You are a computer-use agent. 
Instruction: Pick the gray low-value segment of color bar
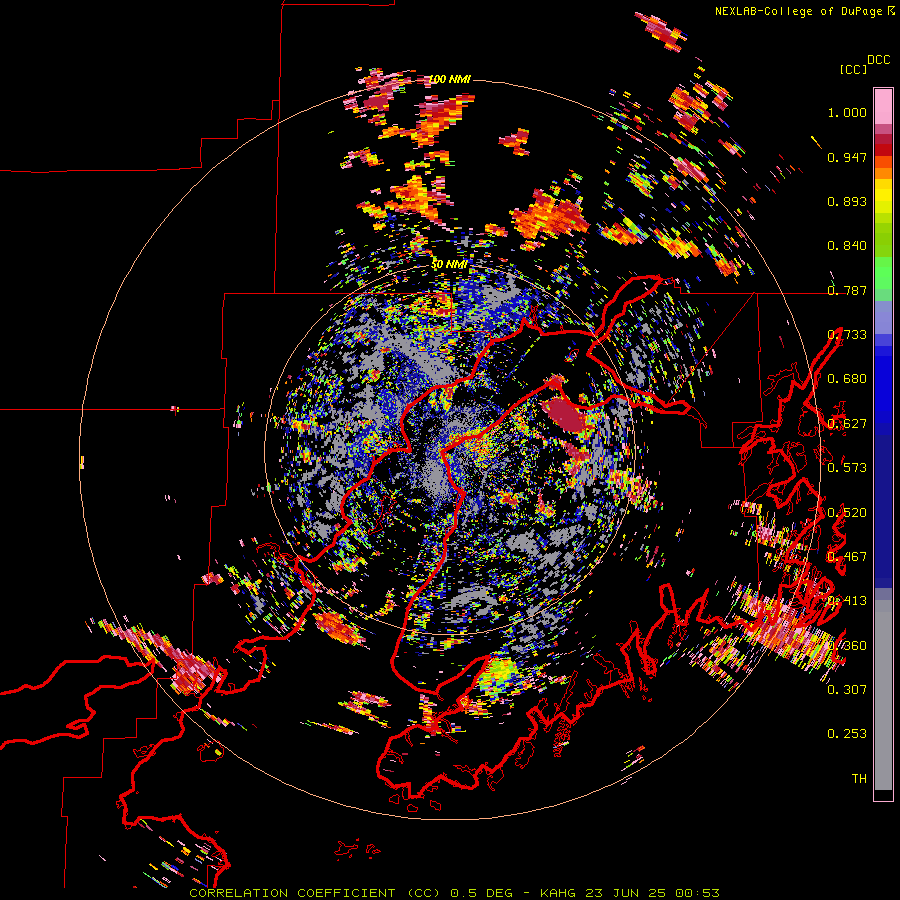point(883,695)
